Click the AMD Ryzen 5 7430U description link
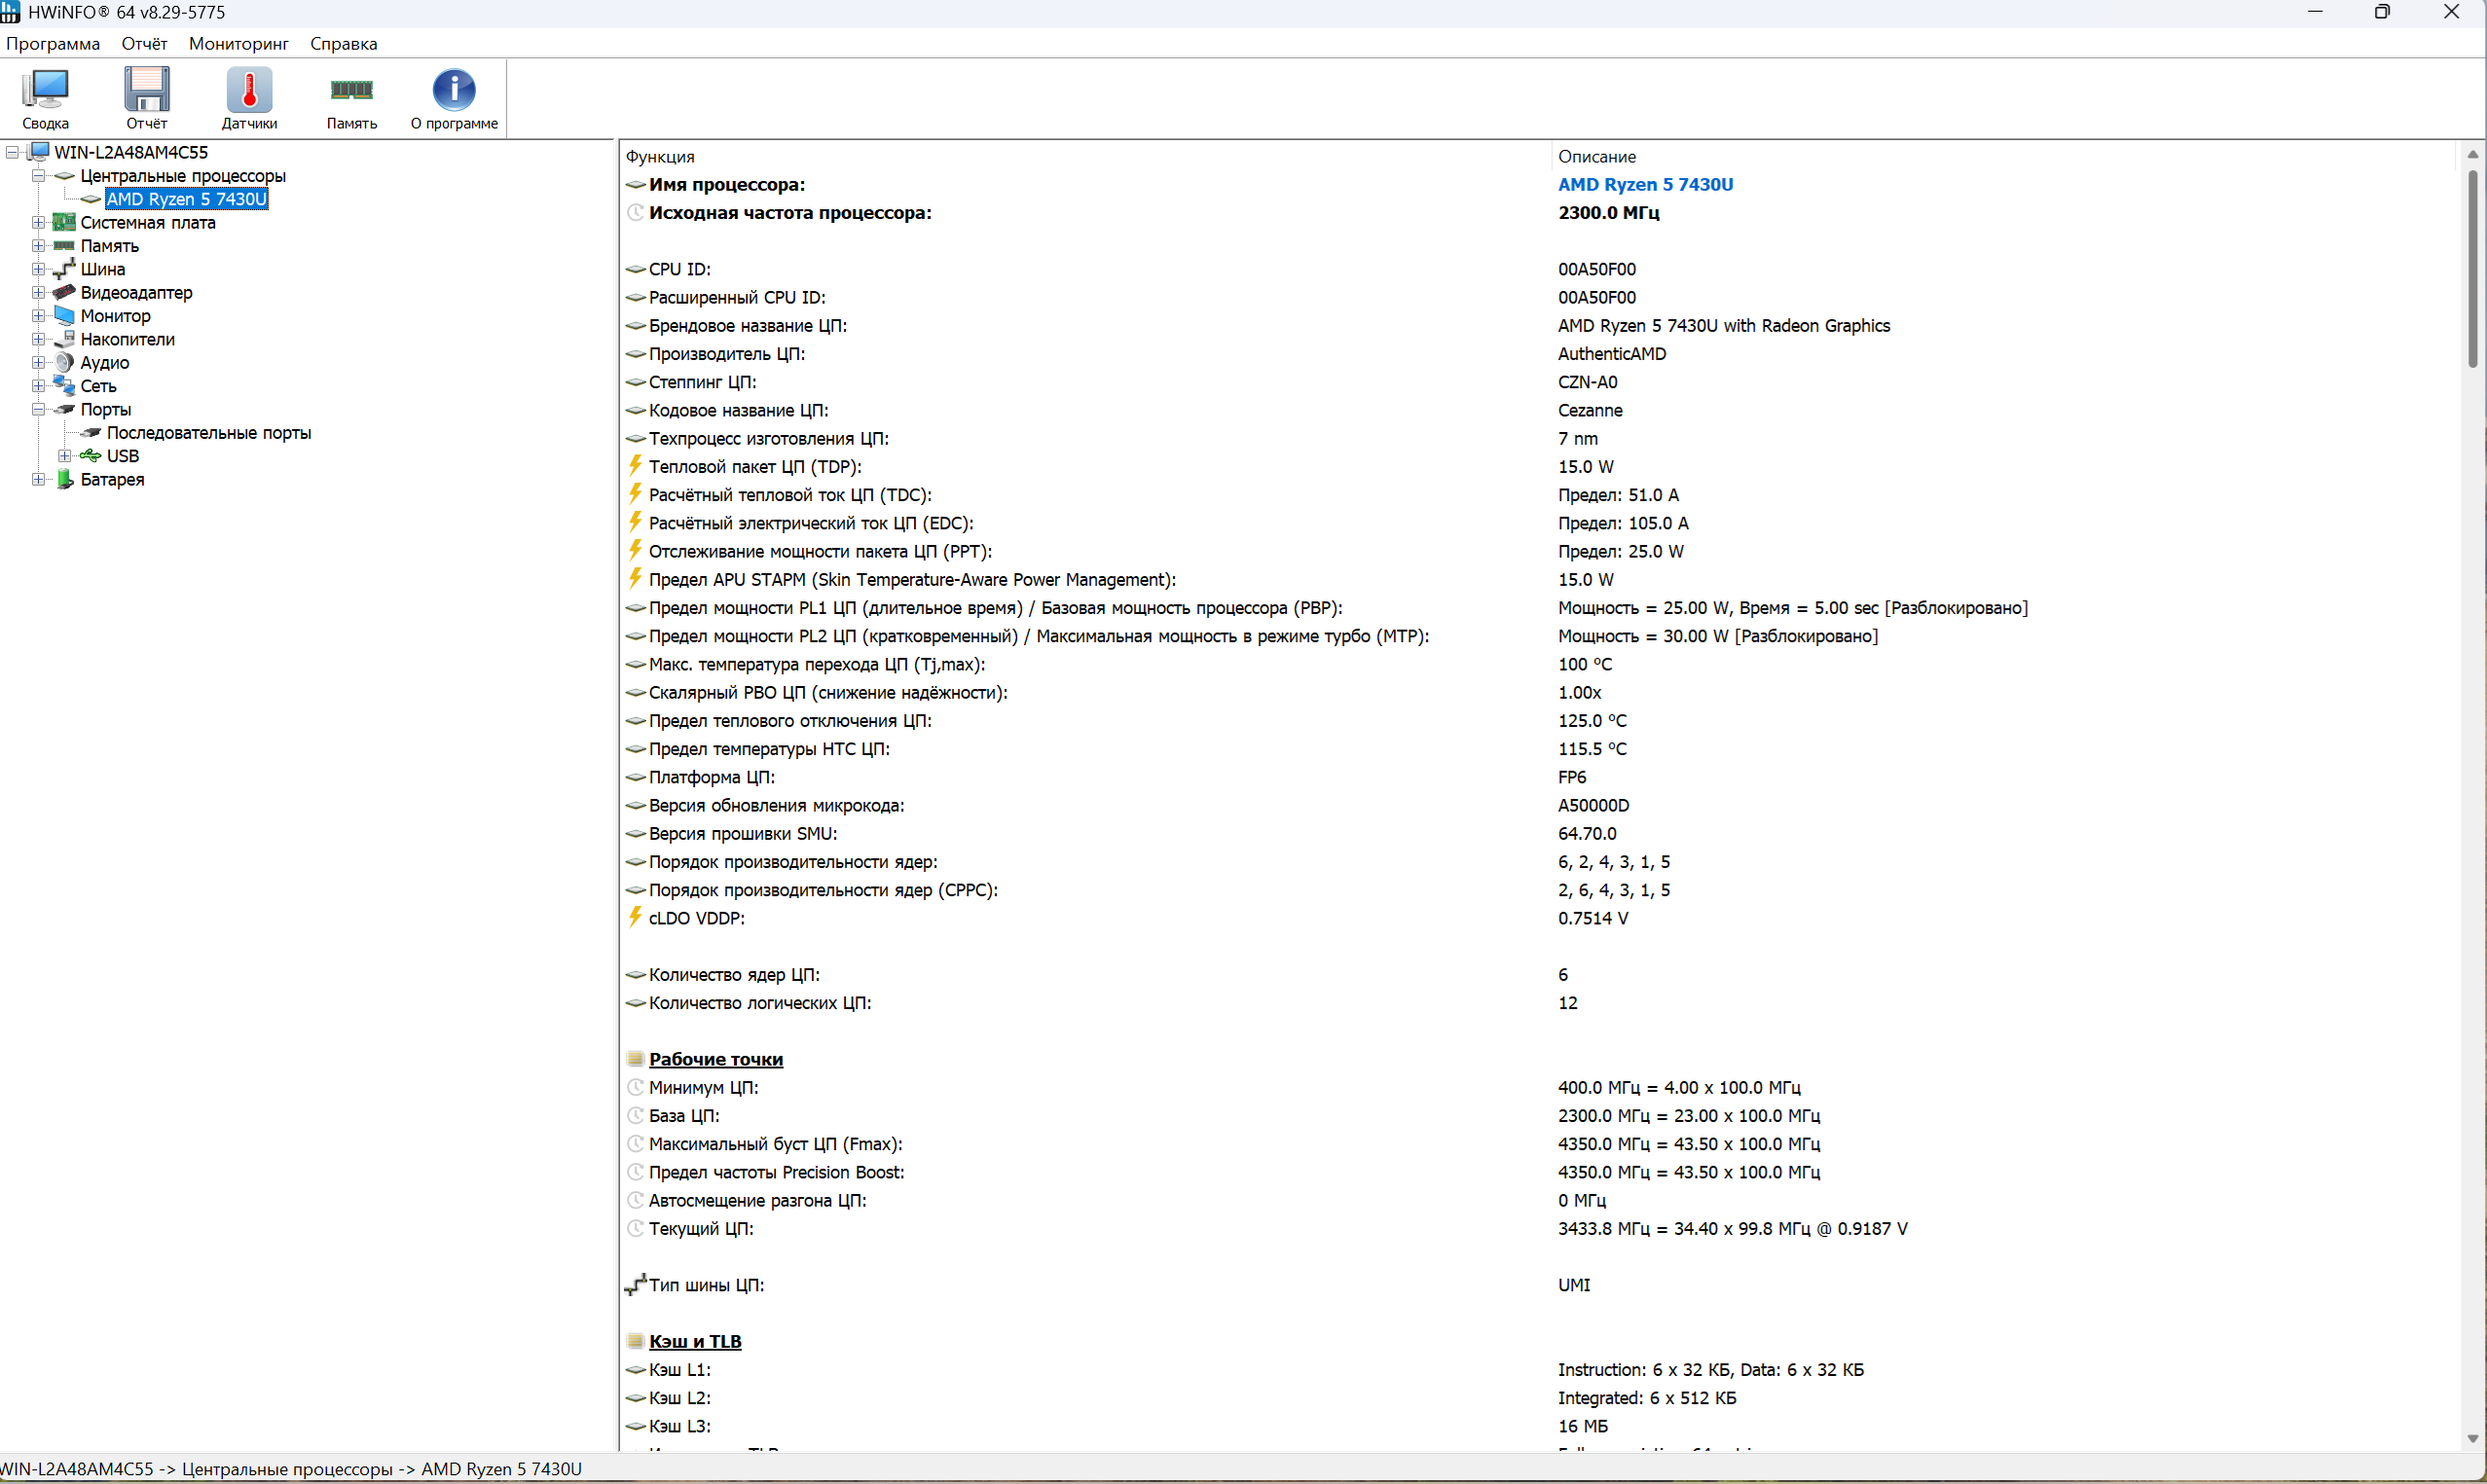Image resolution: width=2487 pixels, height=1484 pixels. point(1645,184)
